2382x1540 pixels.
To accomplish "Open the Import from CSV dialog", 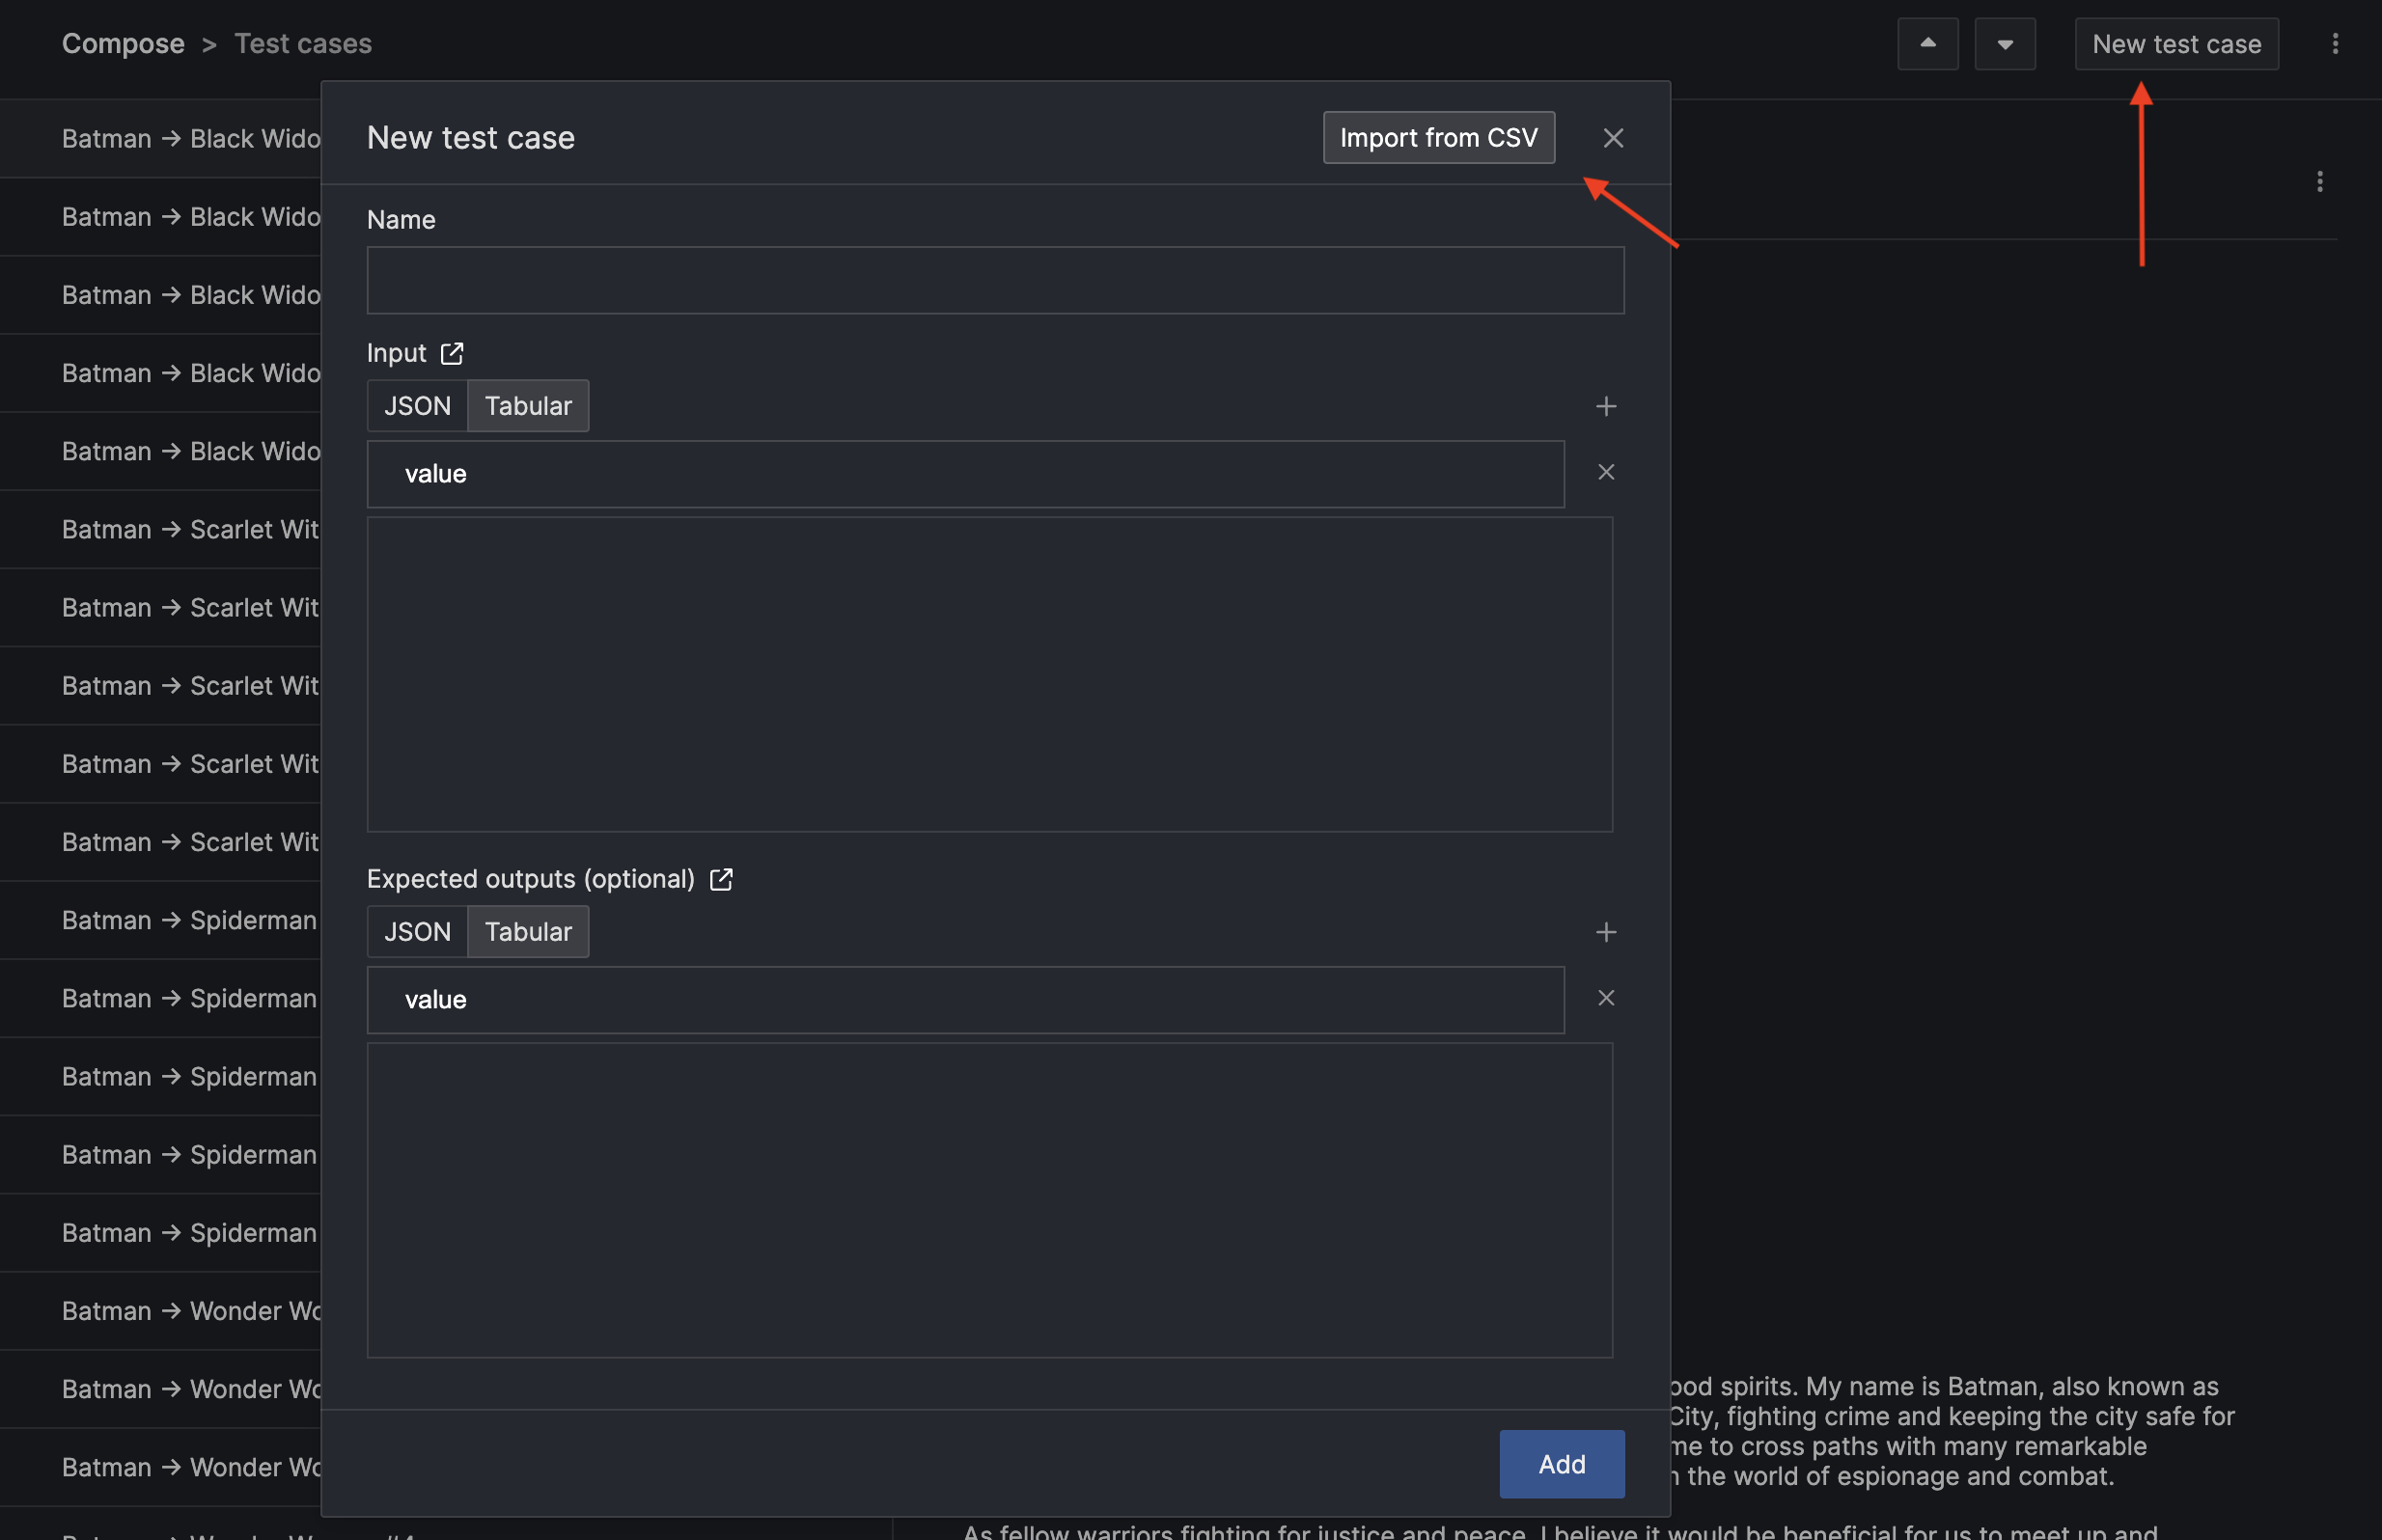I will coord(1438,137).
